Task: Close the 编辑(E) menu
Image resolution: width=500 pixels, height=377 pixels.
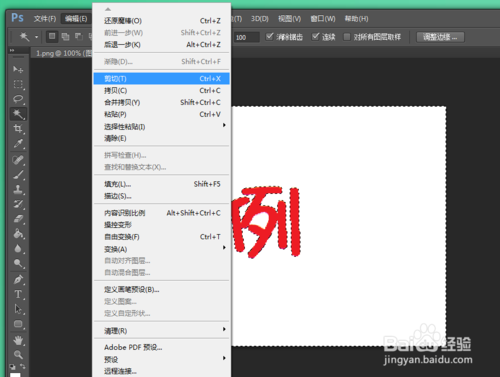Action: (x=76, y=19)
